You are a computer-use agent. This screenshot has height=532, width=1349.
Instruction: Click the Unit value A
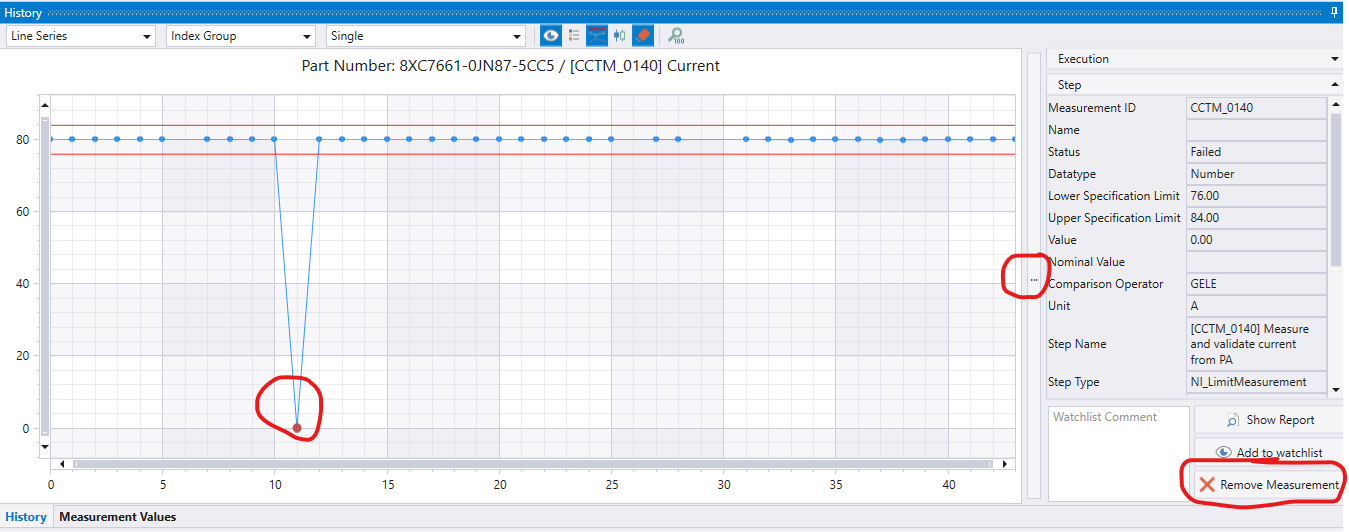click(x=1256, y=306)
